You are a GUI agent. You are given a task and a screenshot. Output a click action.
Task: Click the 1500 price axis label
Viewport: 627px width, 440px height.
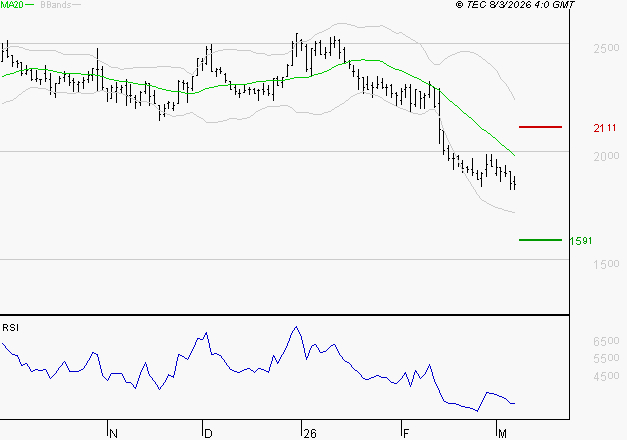click(x=606, y=264)
